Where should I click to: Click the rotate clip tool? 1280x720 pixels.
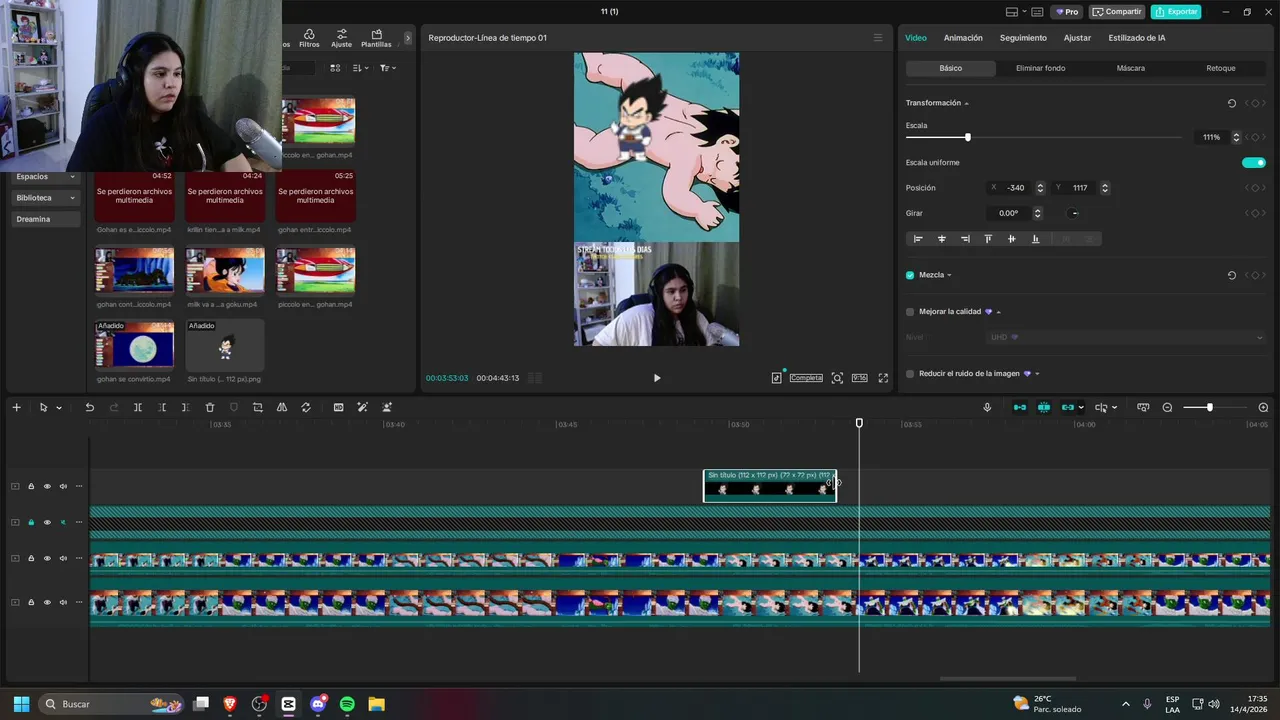[x=306, y=407]
